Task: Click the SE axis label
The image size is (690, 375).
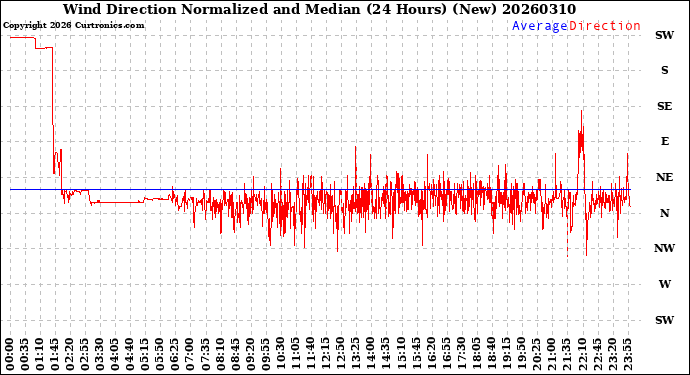Action: click(x=664, y=106)
